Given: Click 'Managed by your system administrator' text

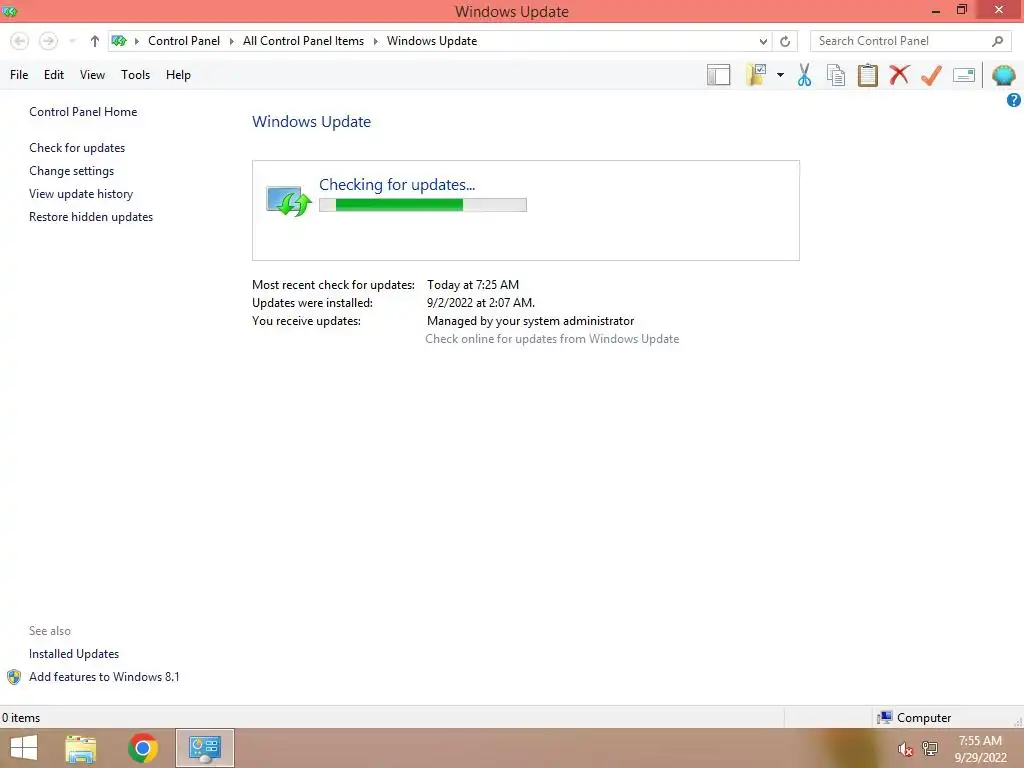Looking at the screenshot, I should pos(530,321).
